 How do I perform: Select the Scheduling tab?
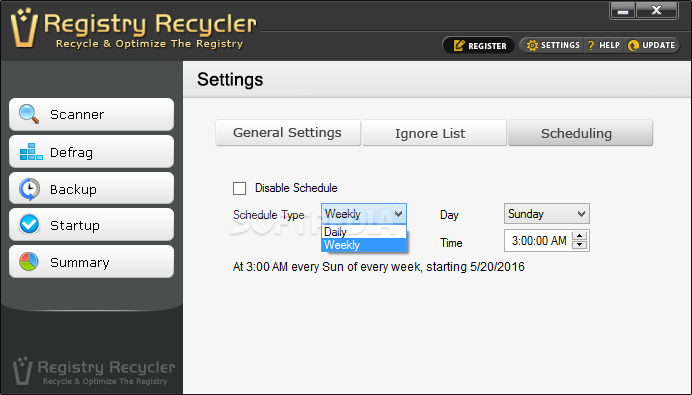pyautogui.click(x=580, y=133)
